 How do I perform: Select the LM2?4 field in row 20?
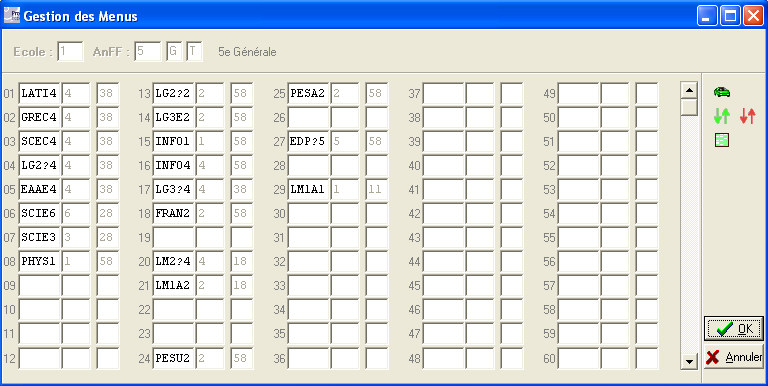tap(173, 262)
